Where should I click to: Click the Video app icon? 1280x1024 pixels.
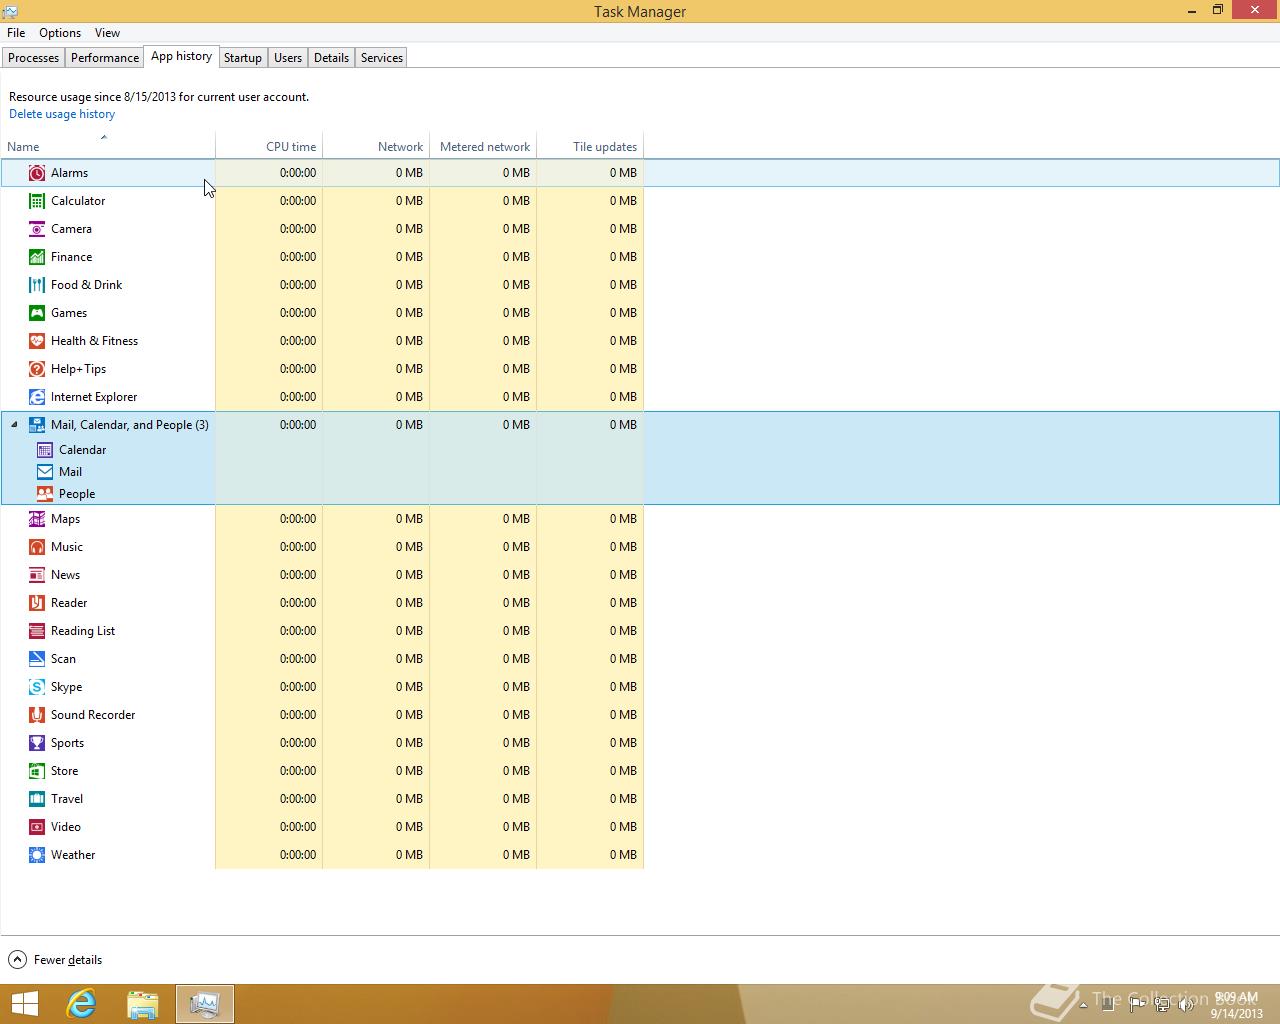pos(37,827)
